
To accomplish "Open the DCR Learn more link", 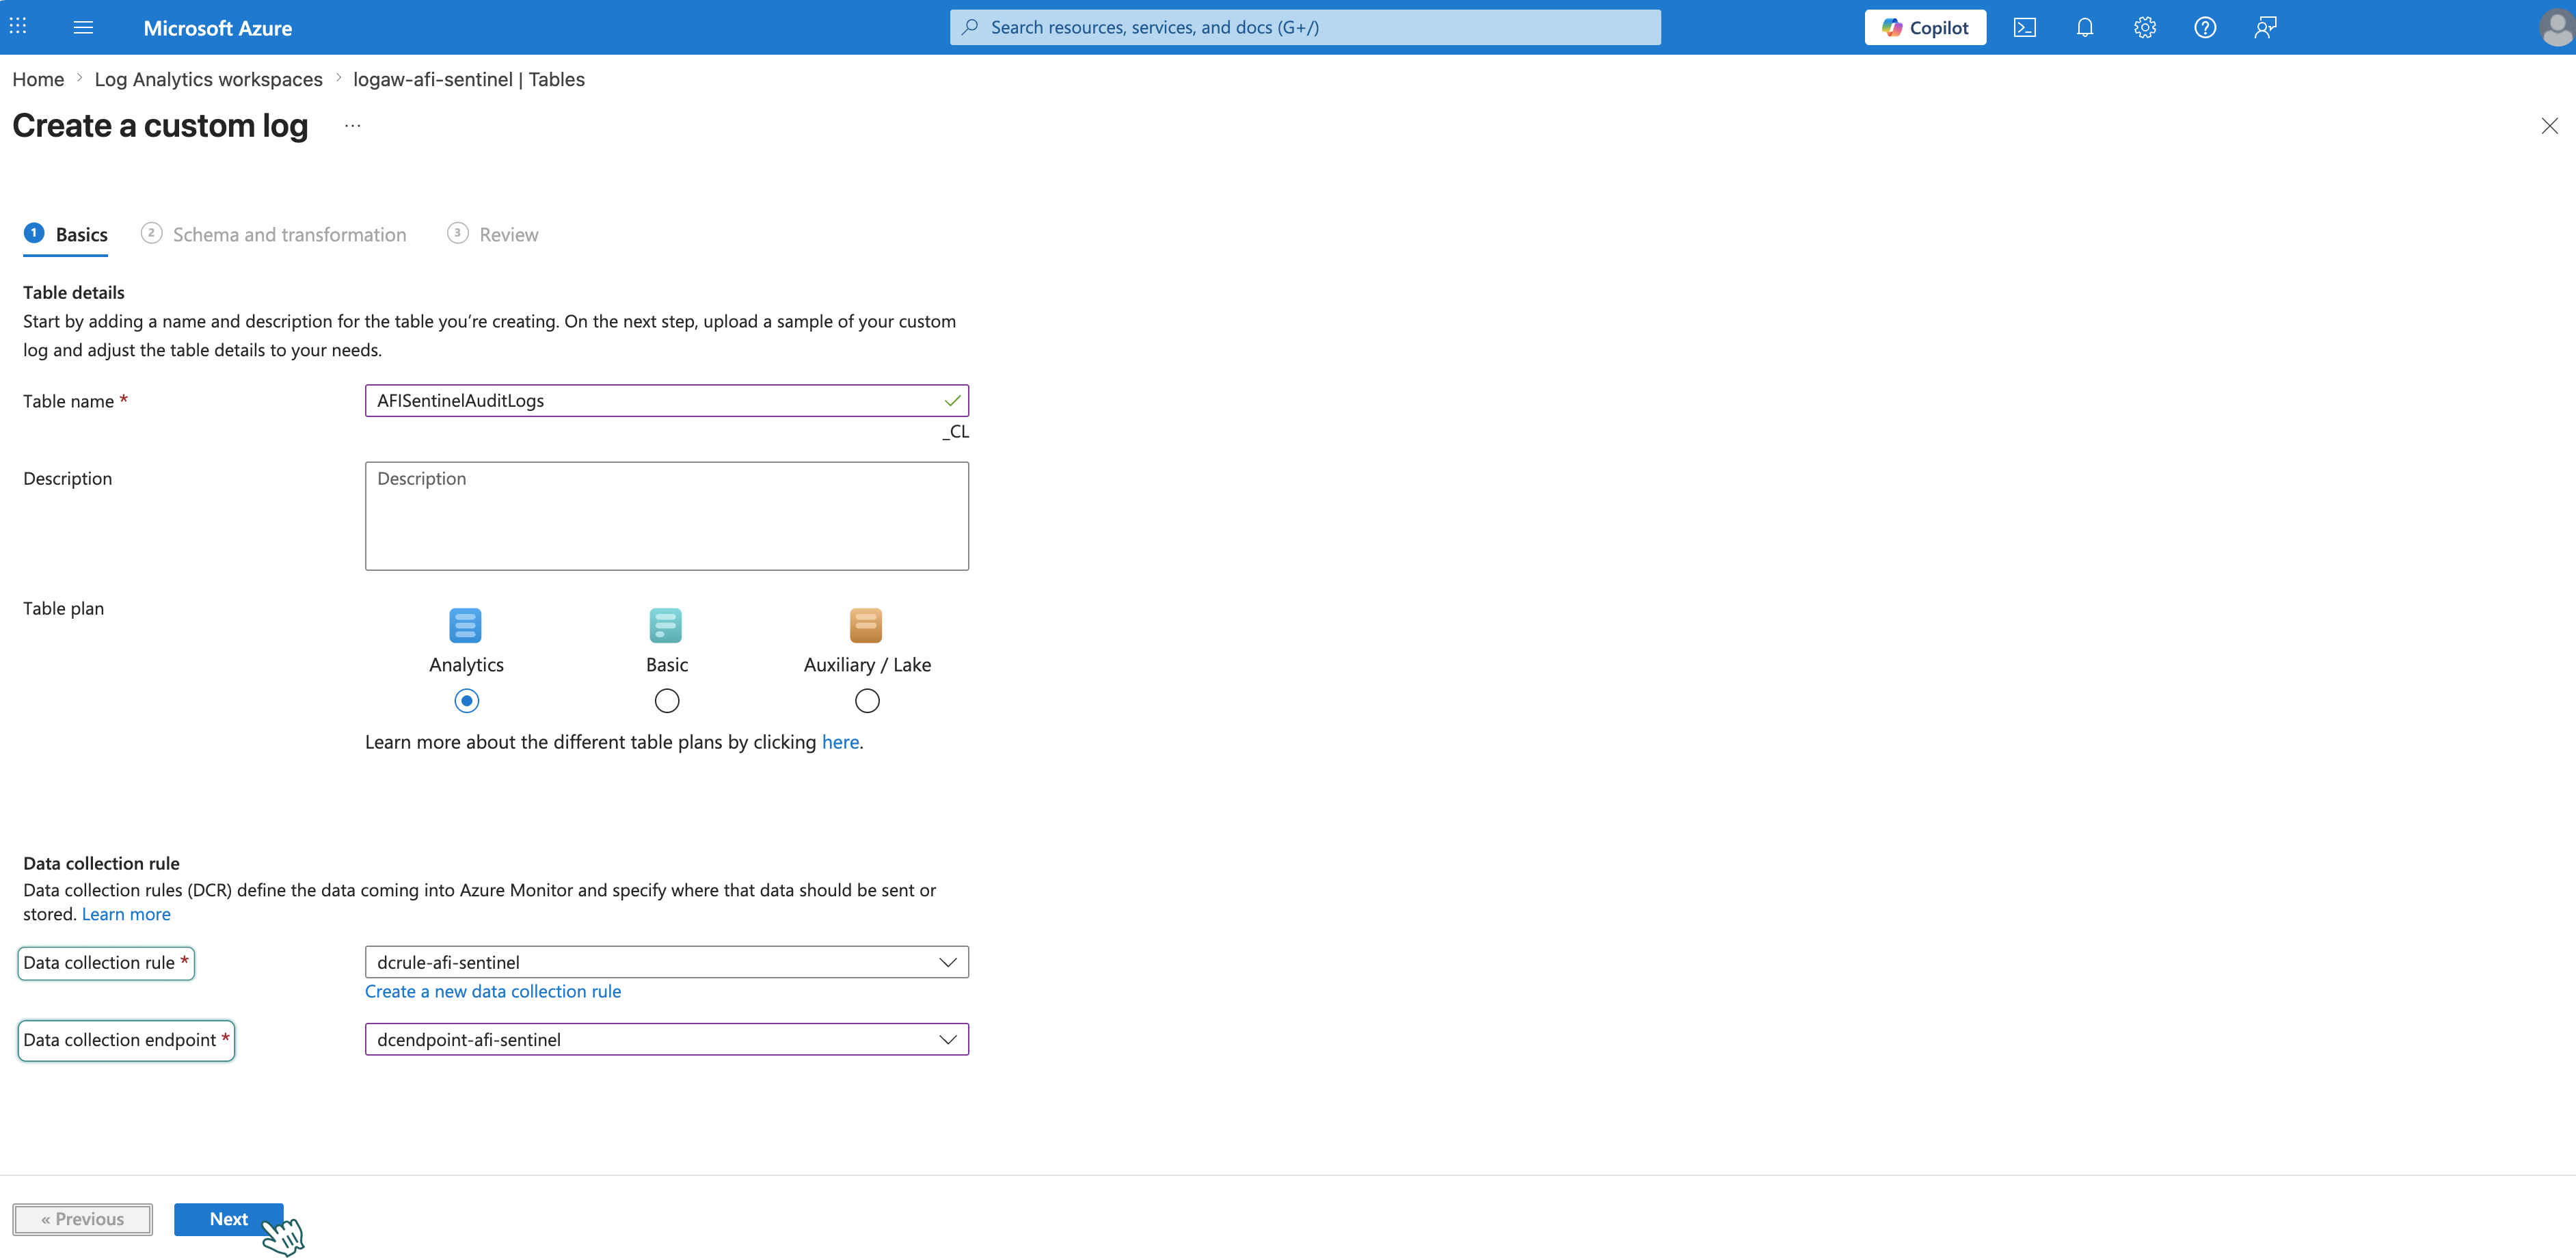I will coord(126,914).
